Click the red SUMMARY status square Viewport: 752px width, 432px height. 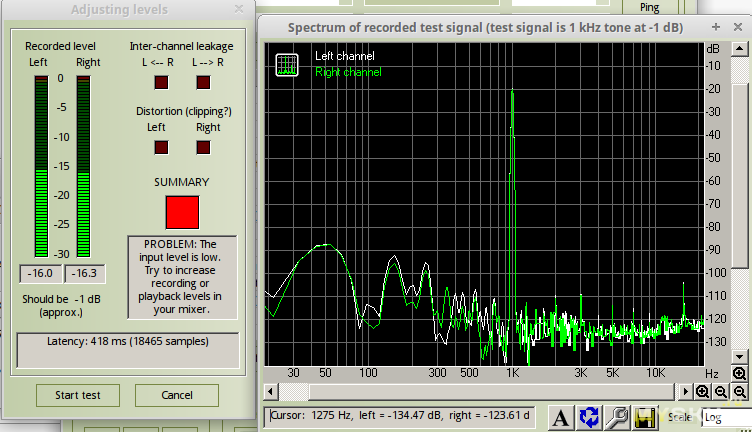coord(182,211)
